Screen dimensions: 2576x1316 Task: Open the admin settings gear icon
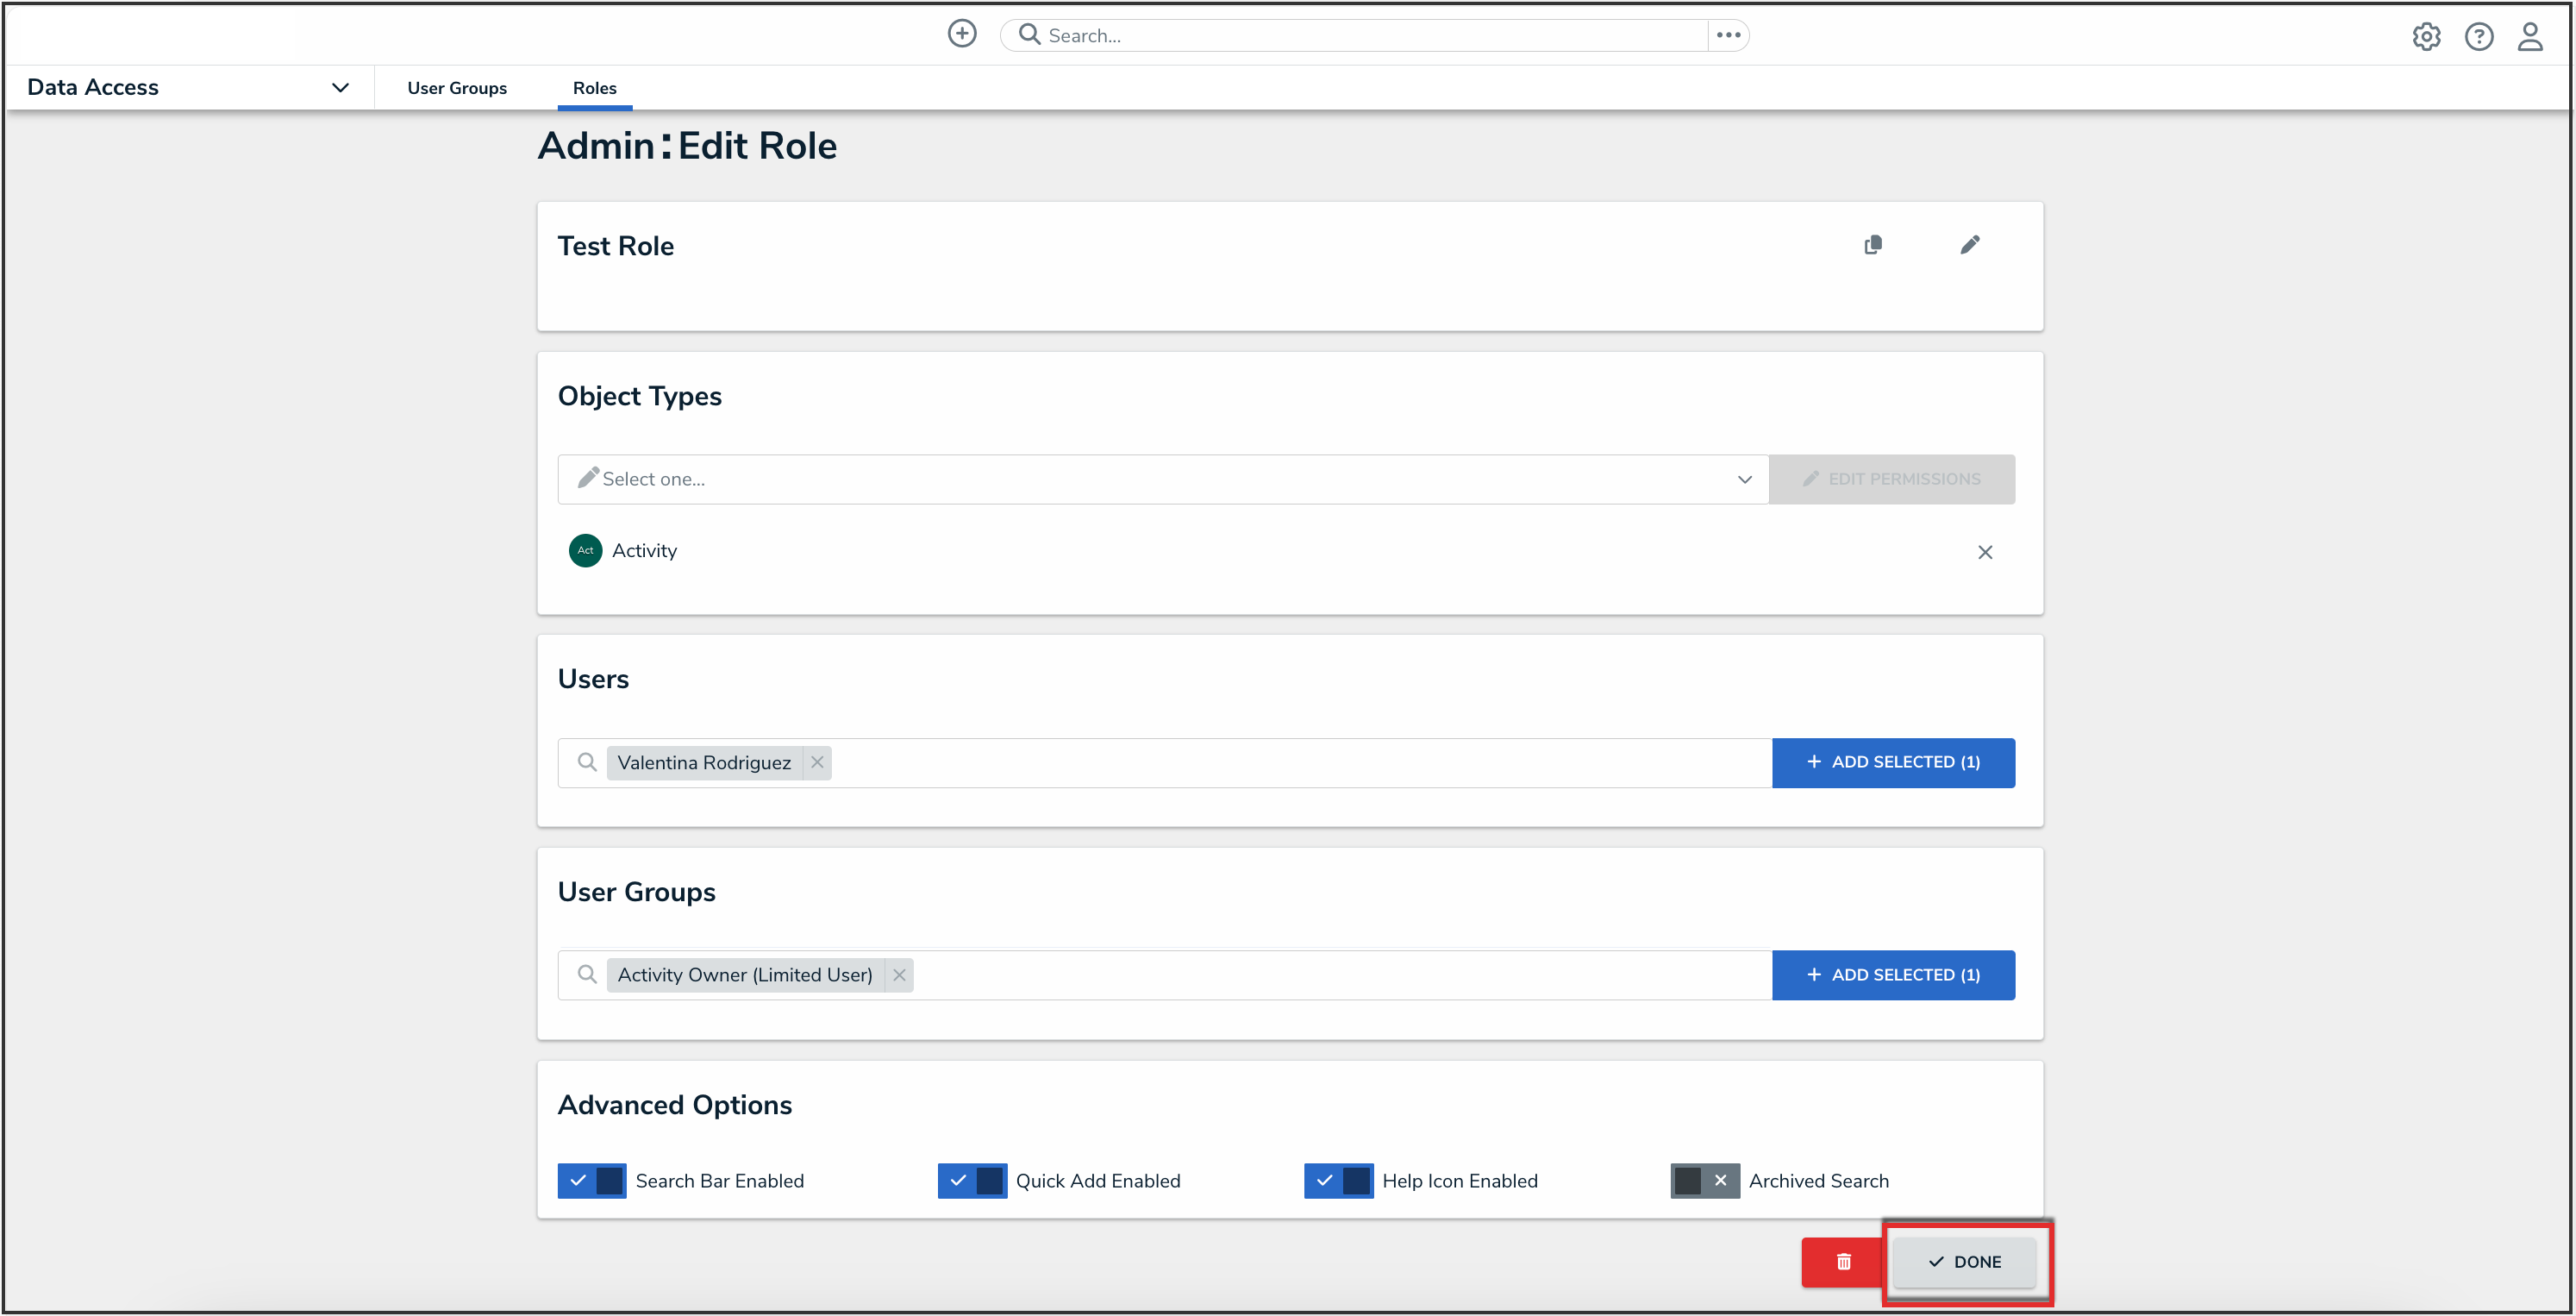[x=2426, y=37]
